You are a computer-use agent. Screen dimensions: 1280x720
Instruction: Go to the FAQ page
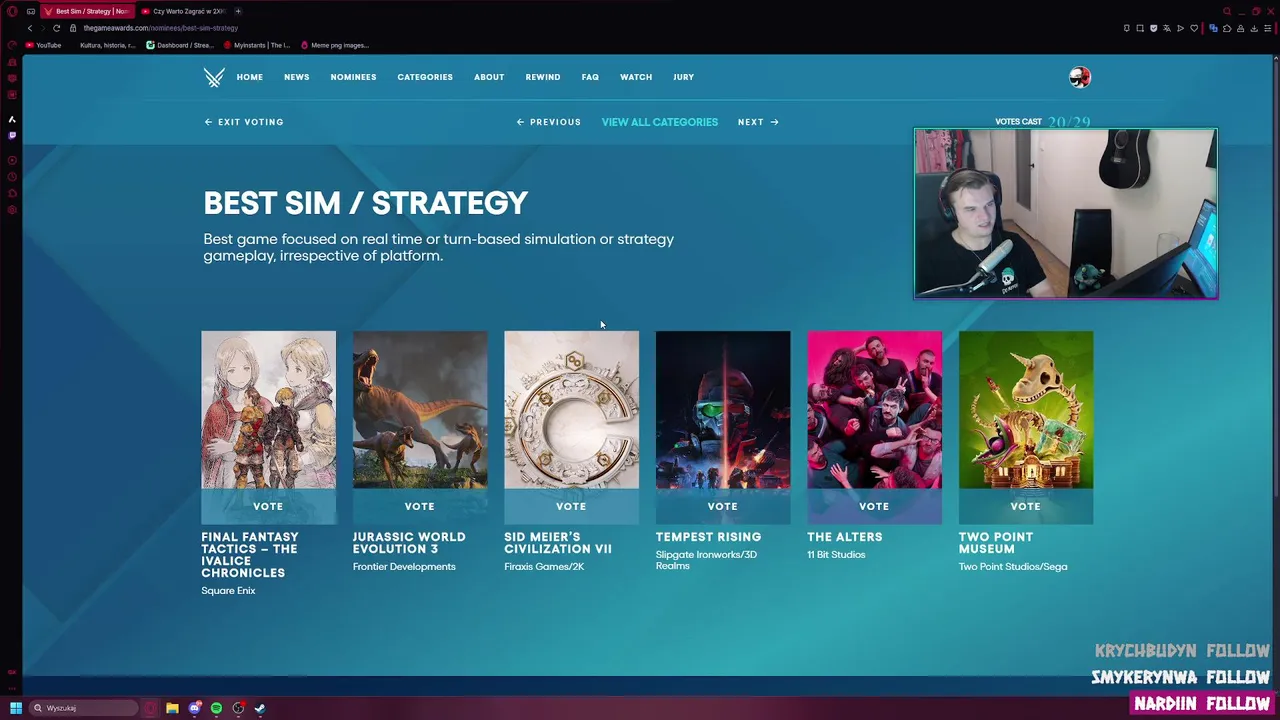[590, 77]
